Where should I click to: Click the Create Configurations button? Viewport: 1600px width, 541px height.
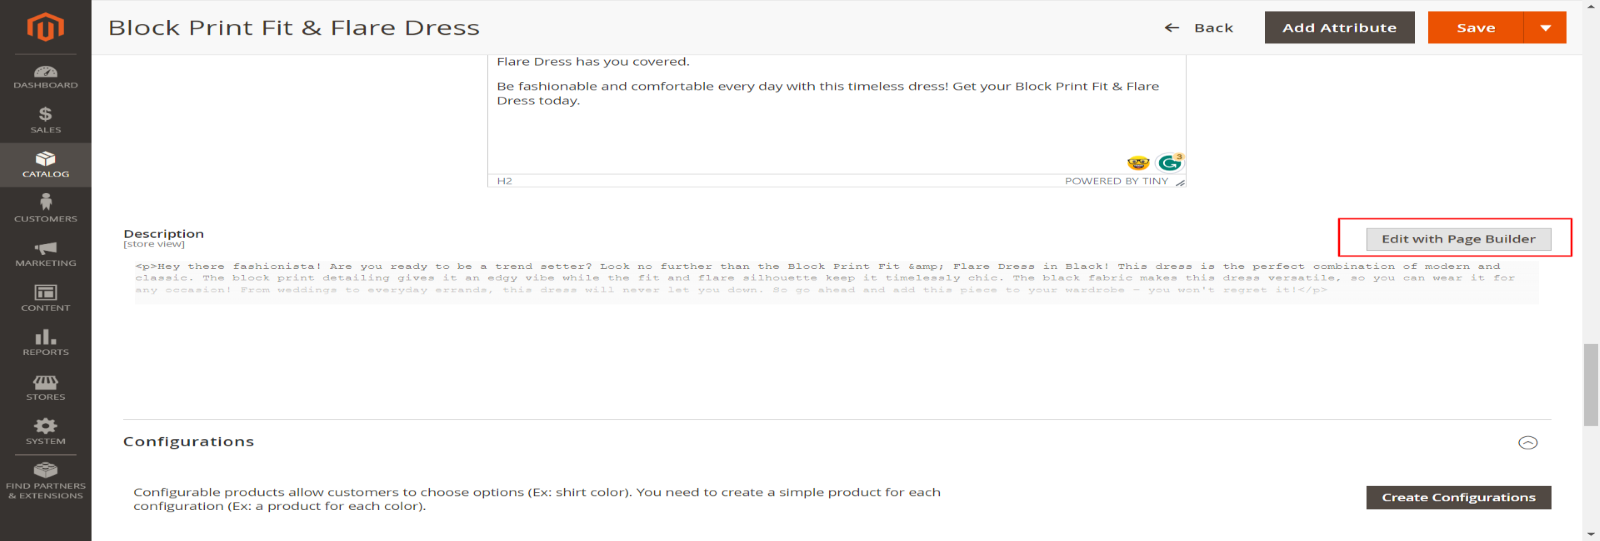coord(1458,497)
